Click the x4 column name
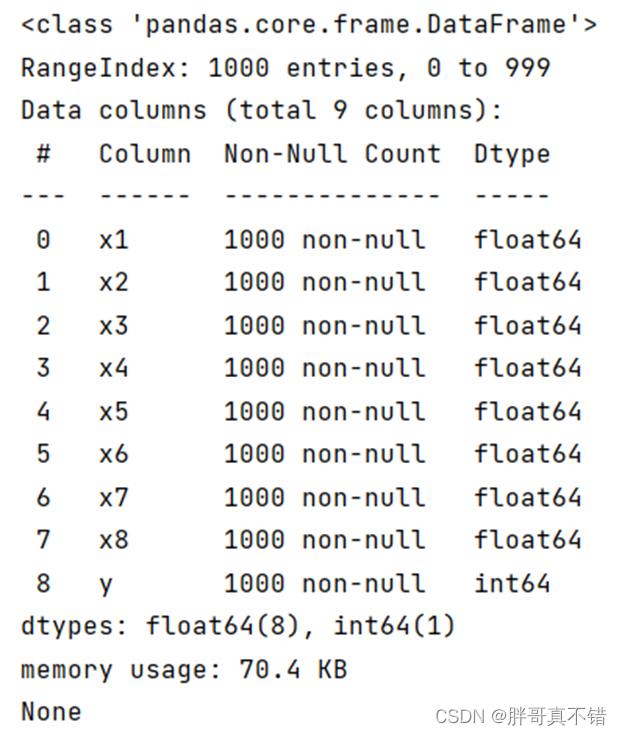The width and height of the screenshot is (622, 736). (113, 368)
